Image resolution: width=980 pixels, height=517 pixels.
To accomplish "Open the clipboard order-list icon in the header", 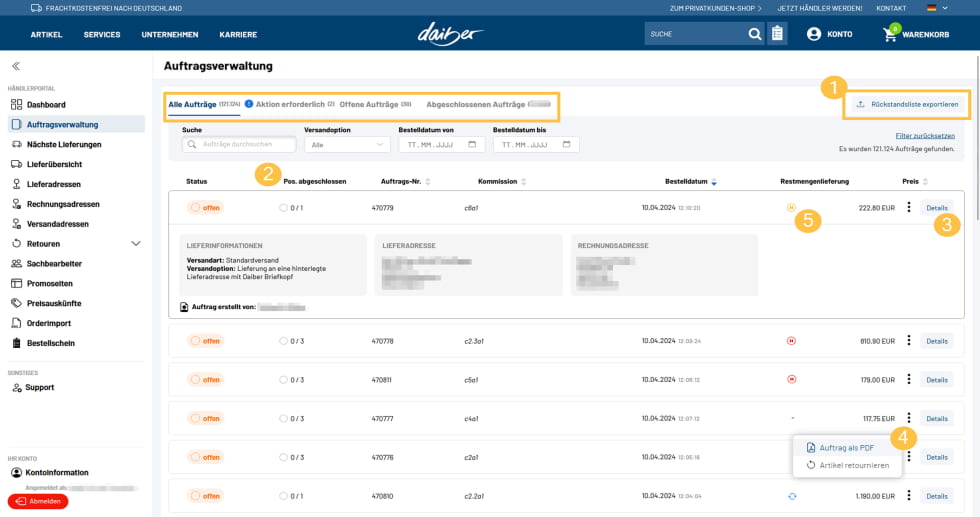I will [777, 34].
